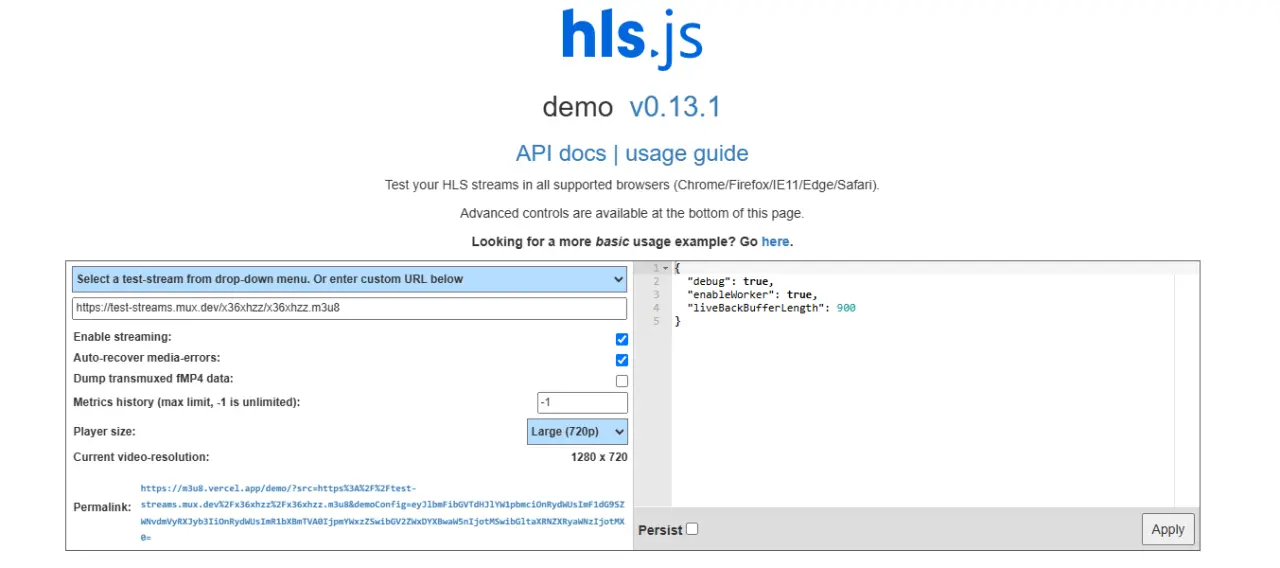Open the Player size dropdown

point(577,431)
